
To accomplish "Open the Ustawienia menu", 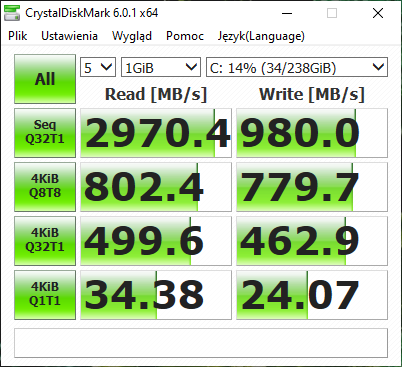I will point(69,36).
